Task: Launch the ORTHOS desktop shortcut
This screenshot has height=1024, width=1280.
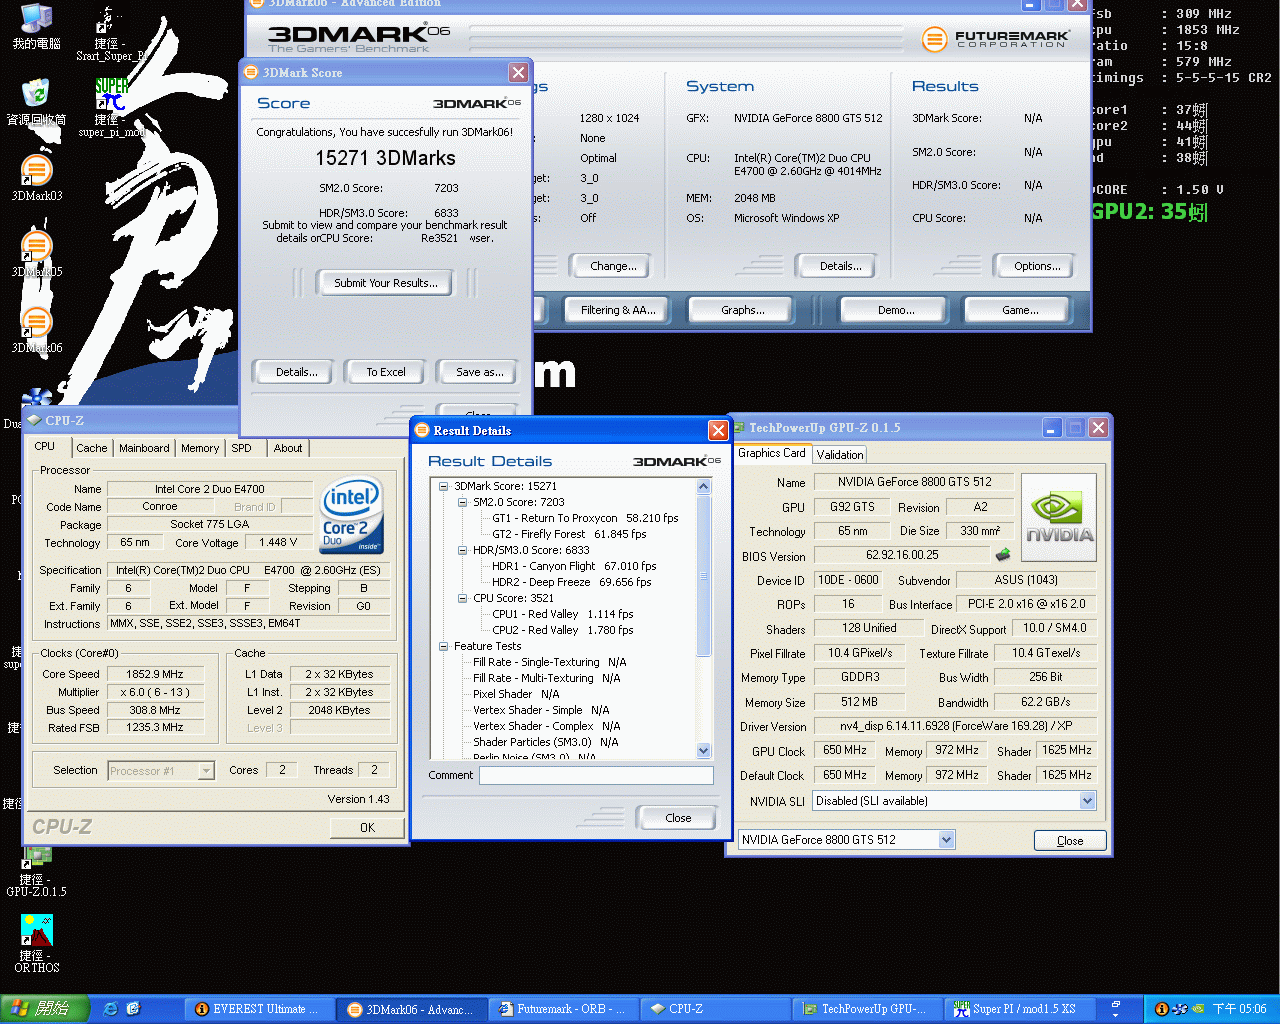Action: pyautogui.click(x=37, y=943)
